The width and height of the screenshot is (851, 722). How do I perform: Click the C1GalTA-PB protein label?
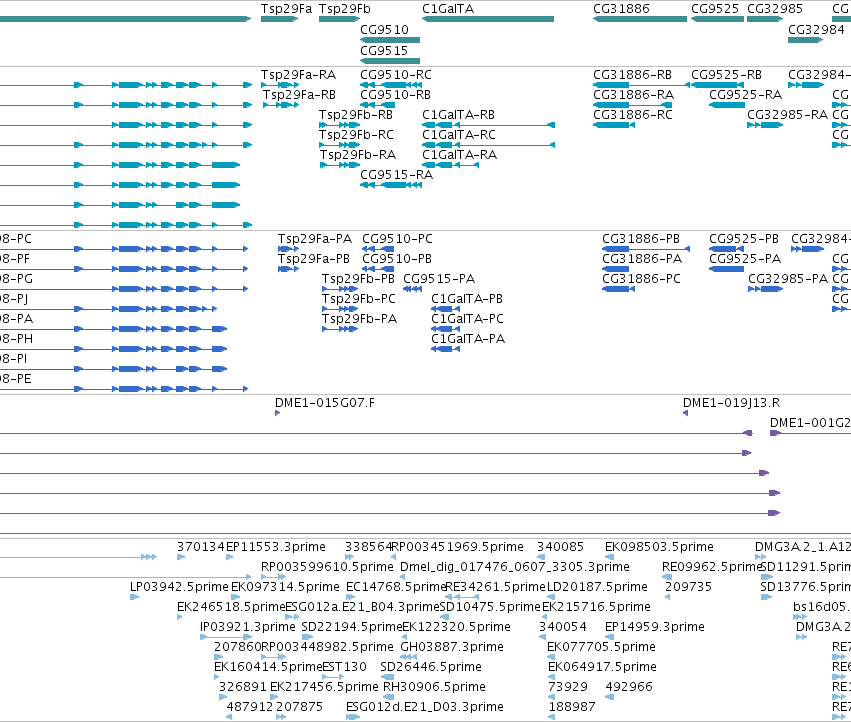point(467,299)
